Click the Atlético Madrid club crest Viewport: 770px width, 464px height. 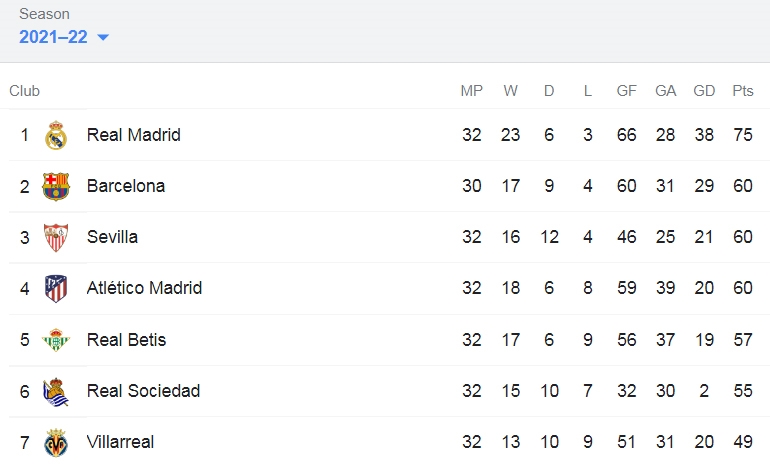point(56,289)
